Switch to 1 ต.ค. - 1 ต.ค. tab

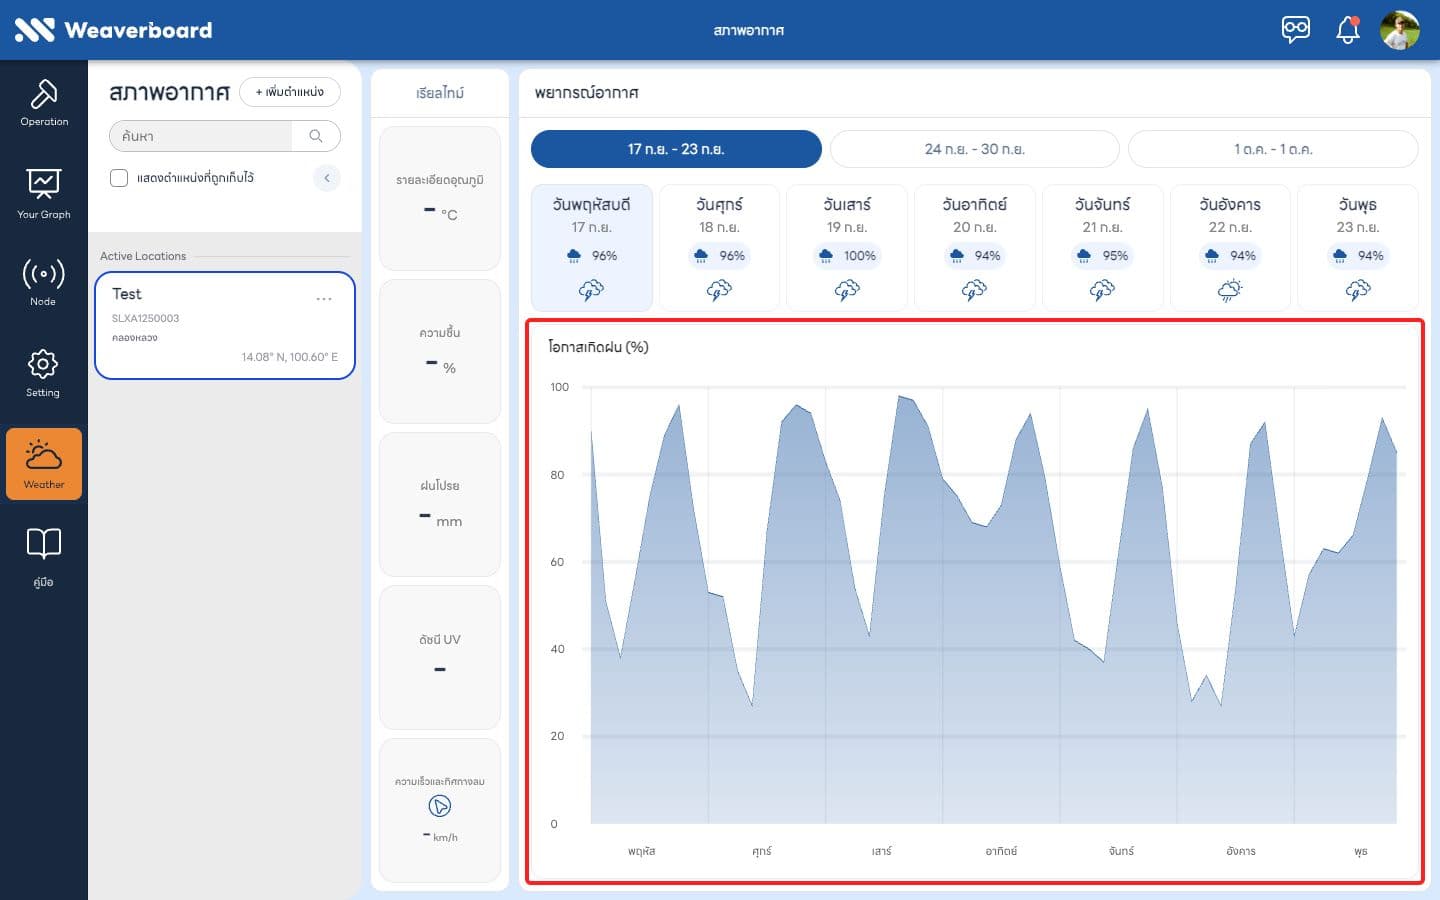[1273, 149]
